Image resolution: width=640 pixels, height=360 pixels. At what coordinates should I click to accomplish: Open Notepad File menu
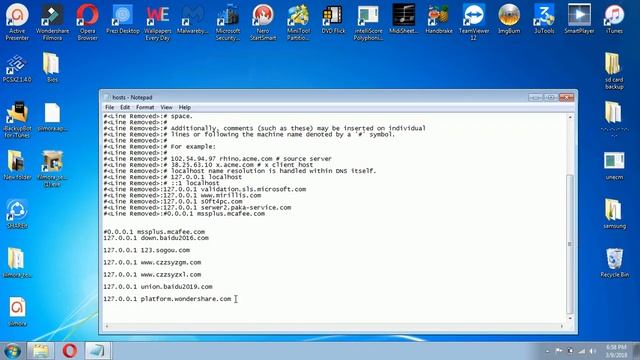point(109,107)
